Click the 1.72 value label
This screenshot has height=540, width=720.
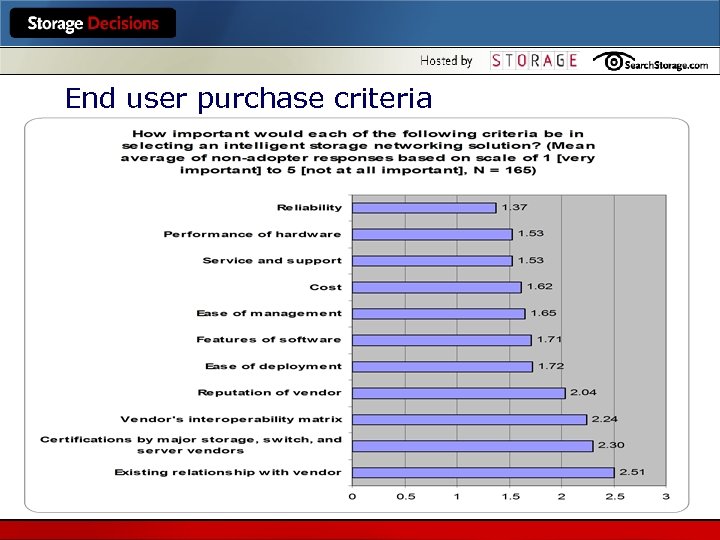(x=551, y=366)
